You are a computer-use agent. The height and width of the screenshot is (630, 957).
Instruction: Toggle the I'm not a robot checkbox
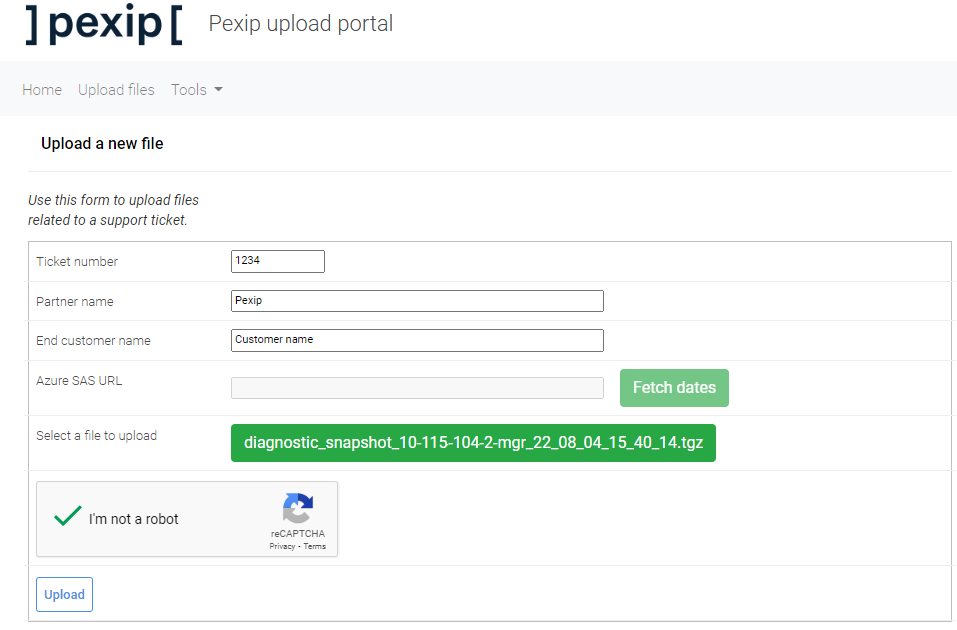pos(68,517)
